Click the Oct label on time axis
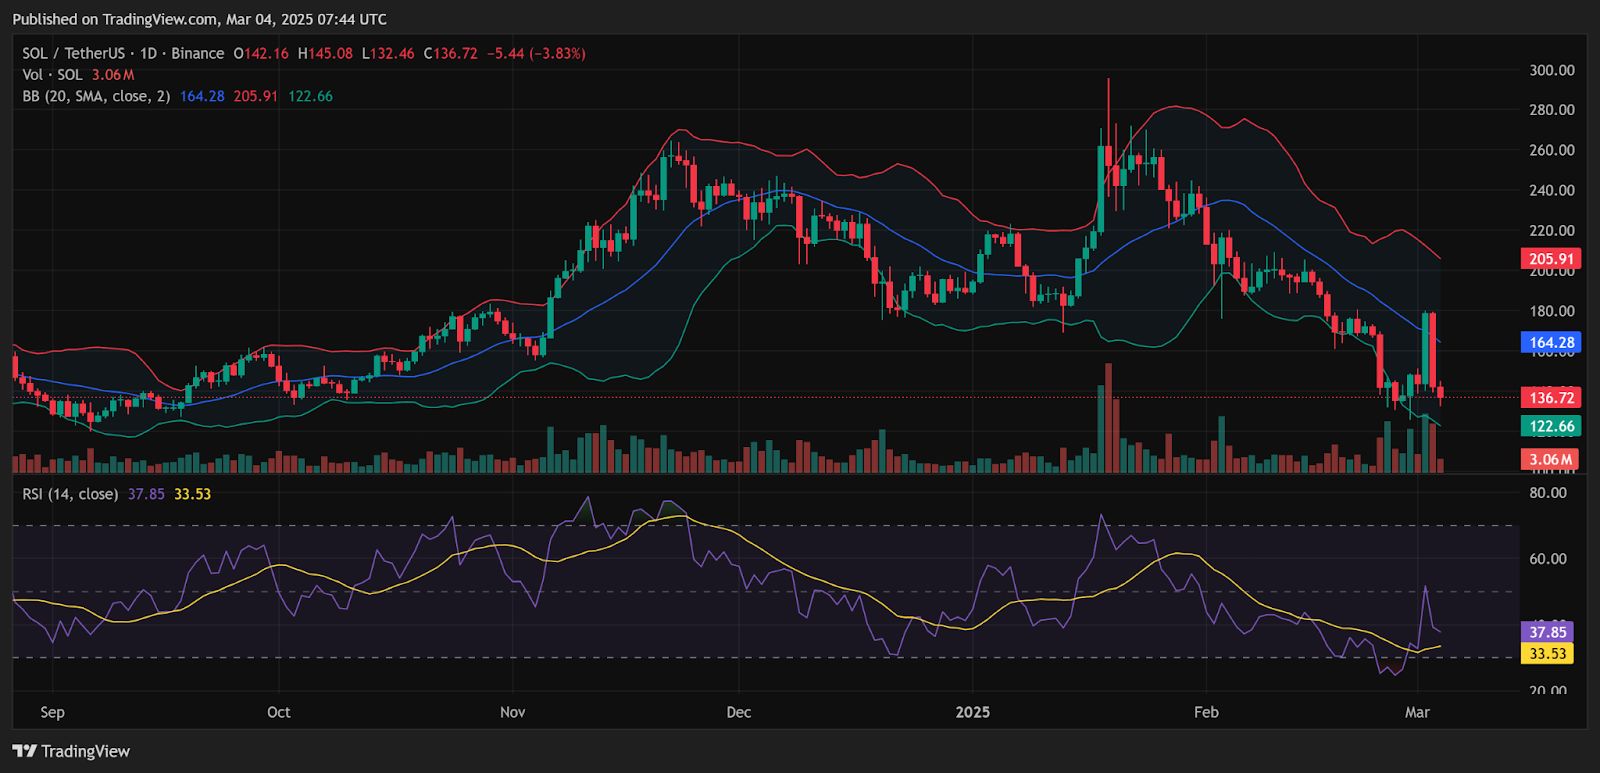 click(279, 712)
